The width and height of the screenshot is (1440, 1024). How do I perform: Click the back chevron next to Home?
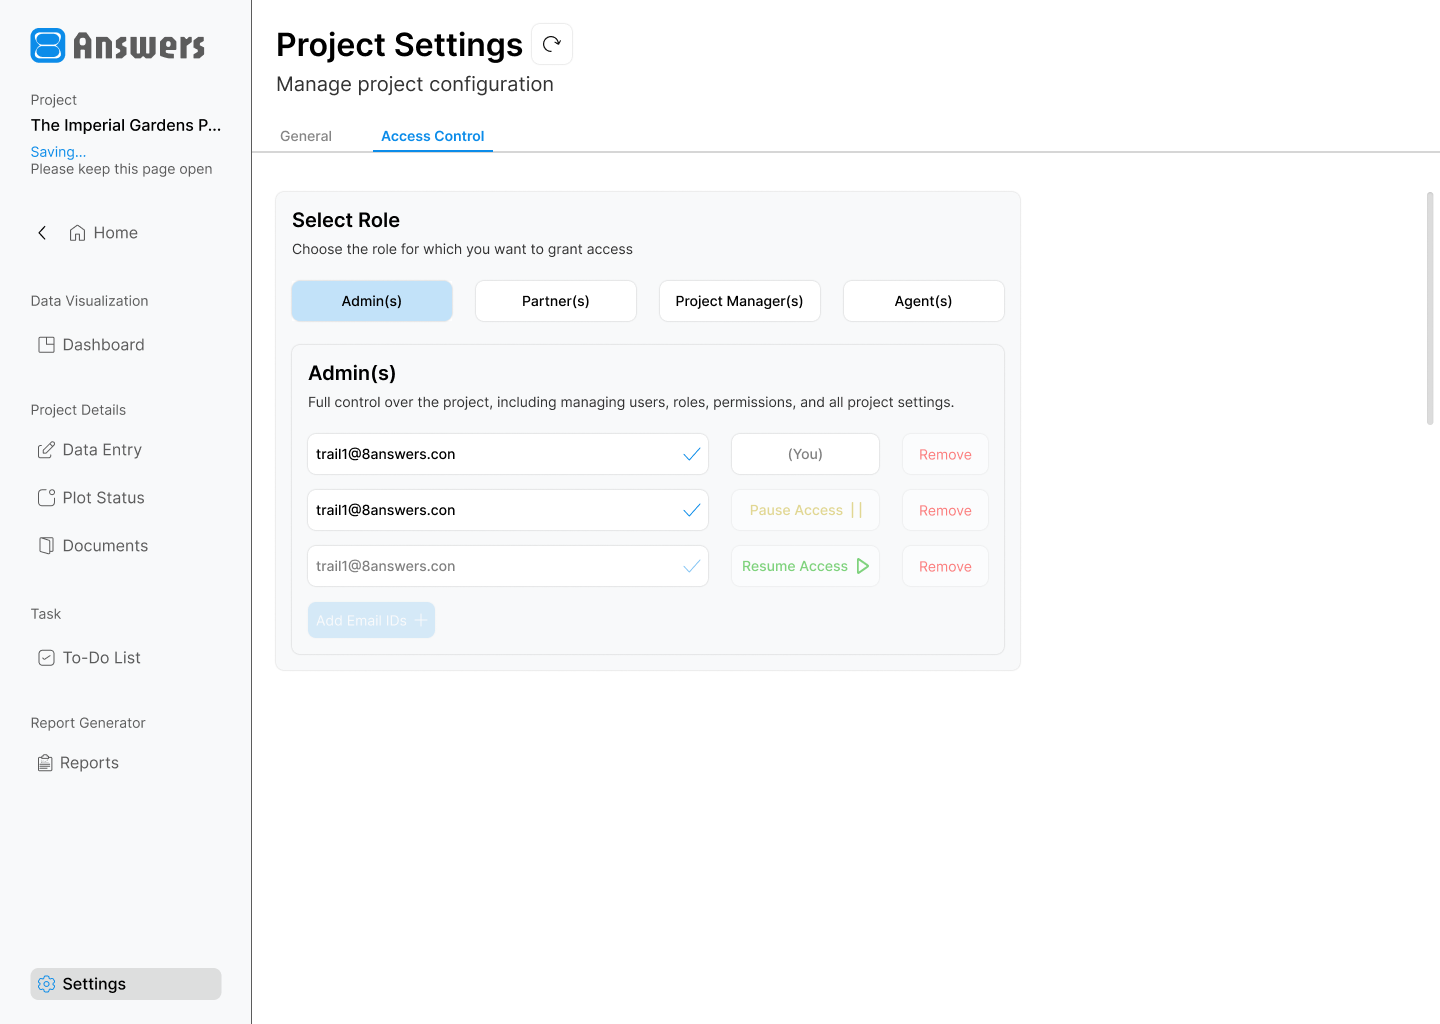pos(42,233)
